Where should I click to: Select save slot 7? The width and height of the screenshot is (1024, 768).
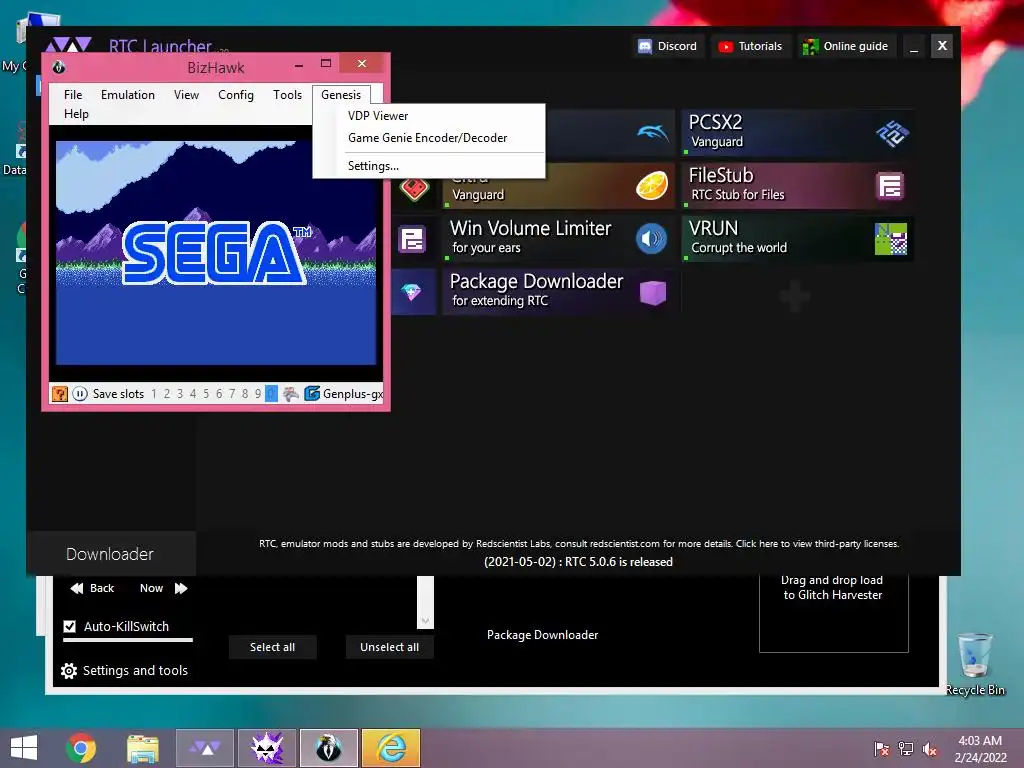tap(232, 394)
